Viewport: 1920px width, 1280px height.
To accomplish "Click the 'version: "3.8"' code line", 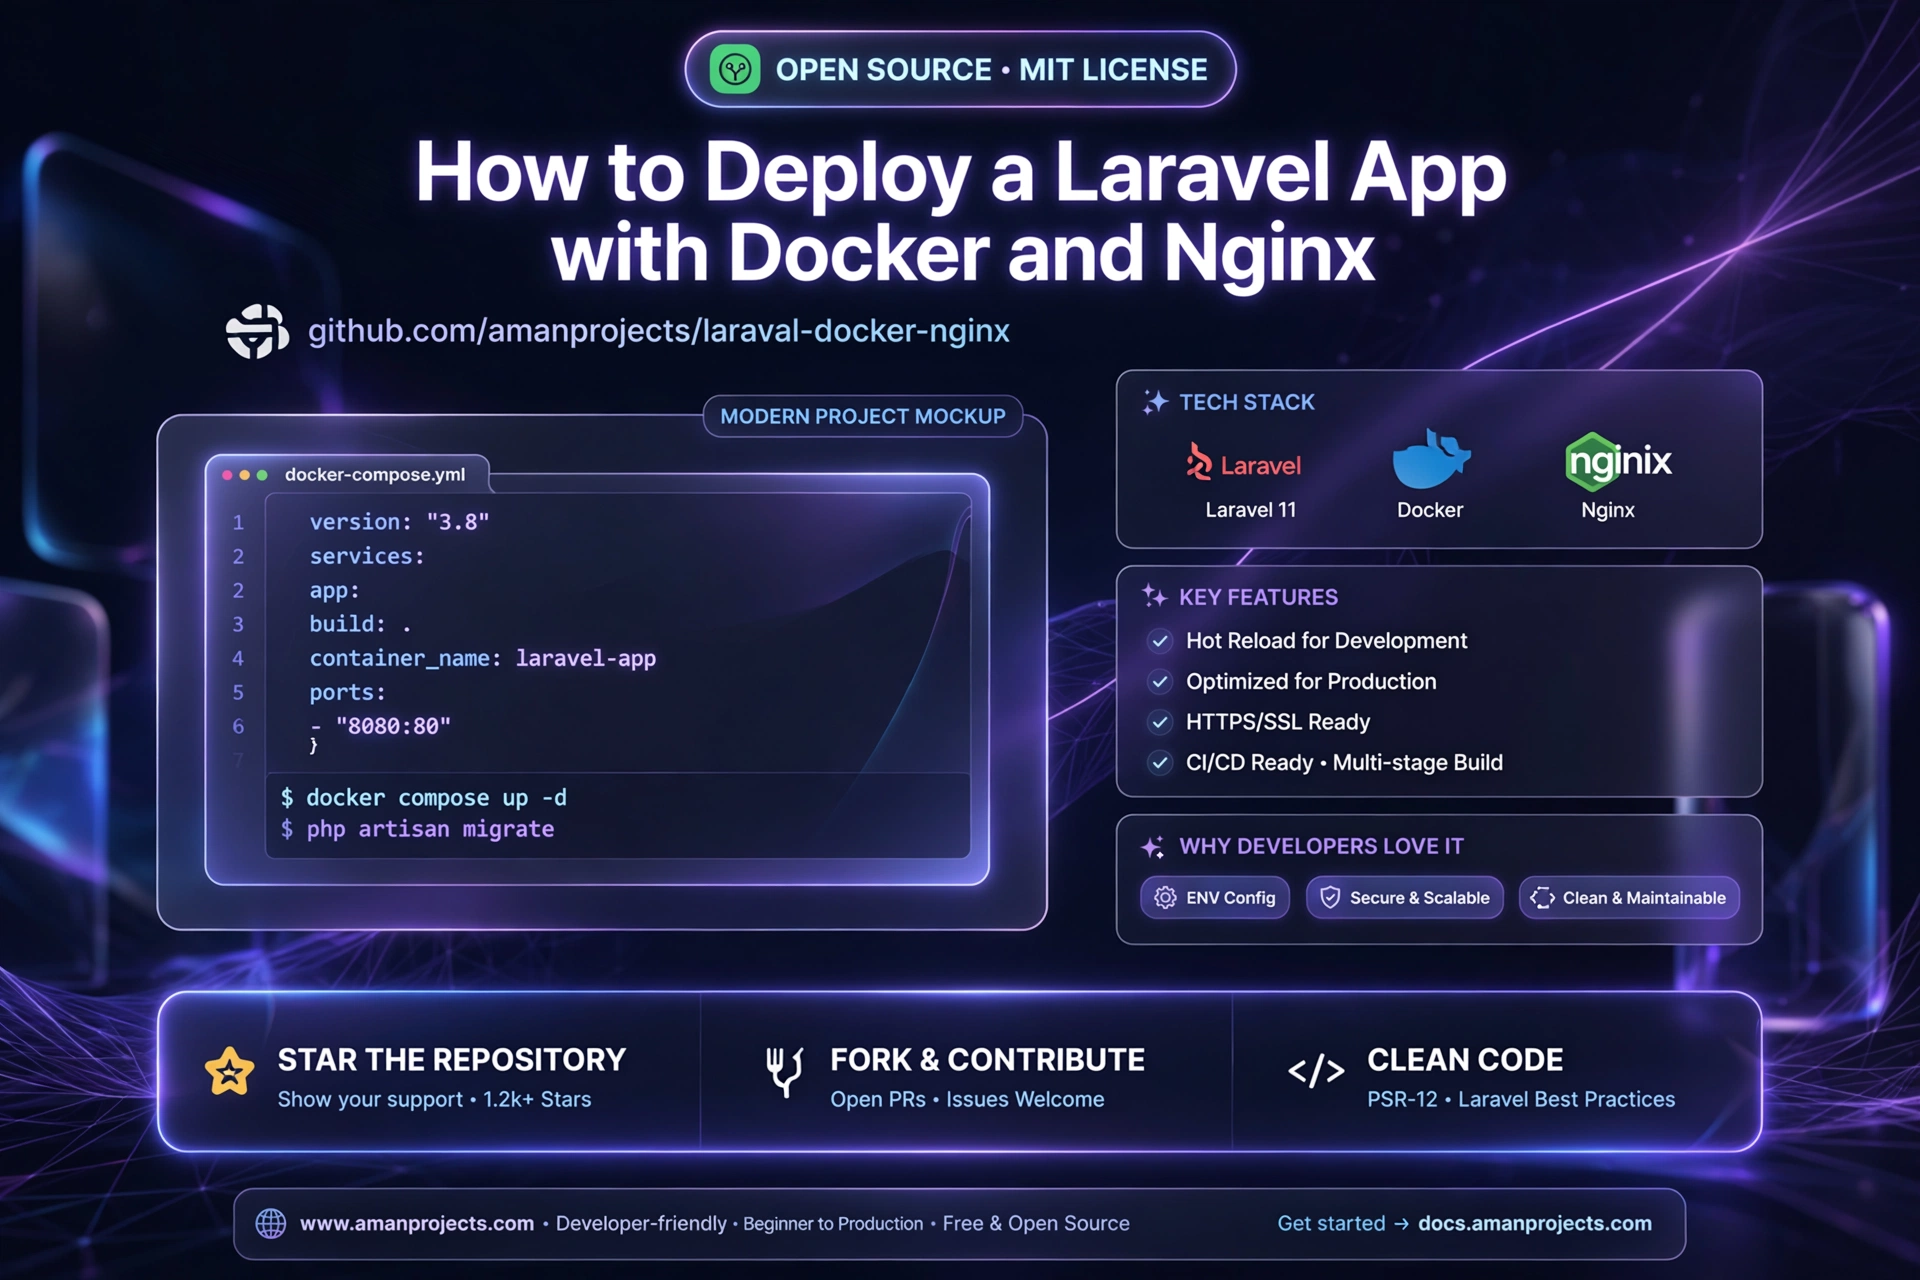I will [x=399, y=522].
